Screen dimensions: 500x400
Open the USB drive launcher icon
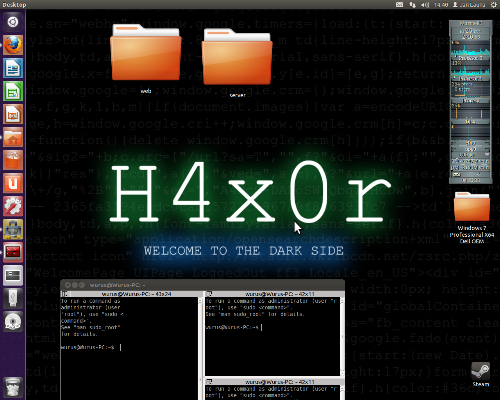coord(13,298)
